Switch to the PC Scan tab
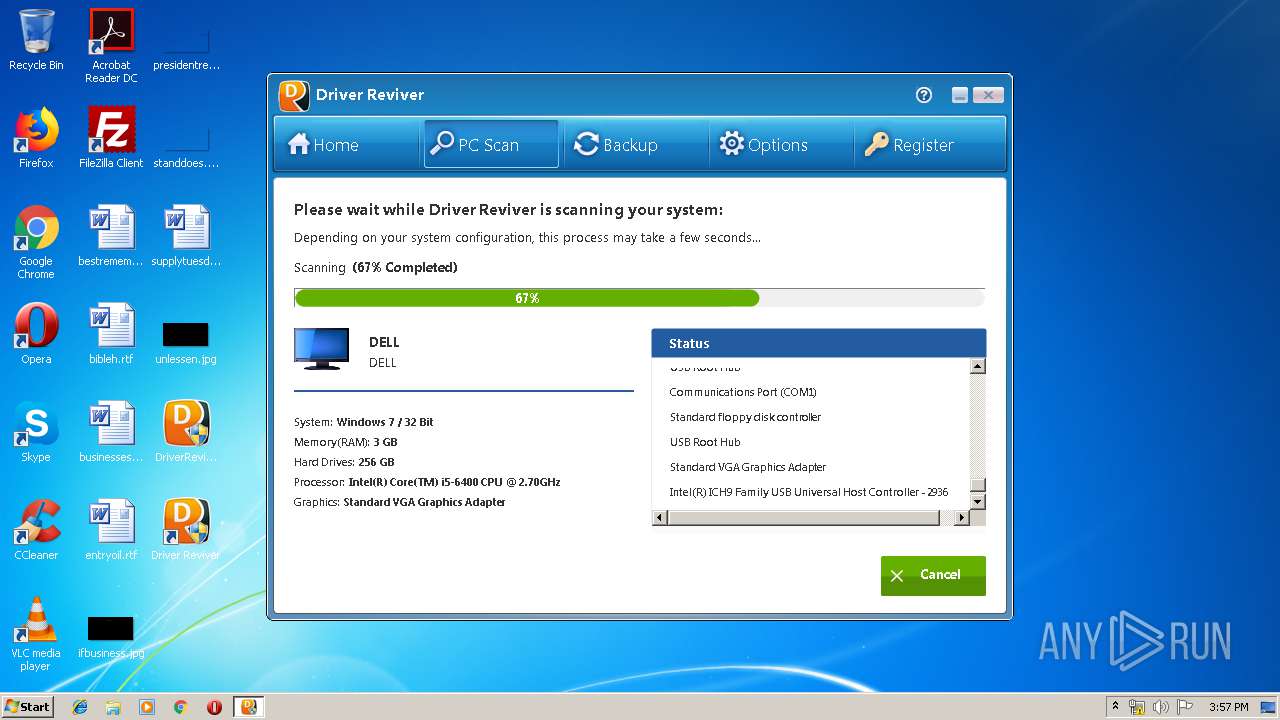This screenshot has height=720, width=1280. click(x=491, y=144)
